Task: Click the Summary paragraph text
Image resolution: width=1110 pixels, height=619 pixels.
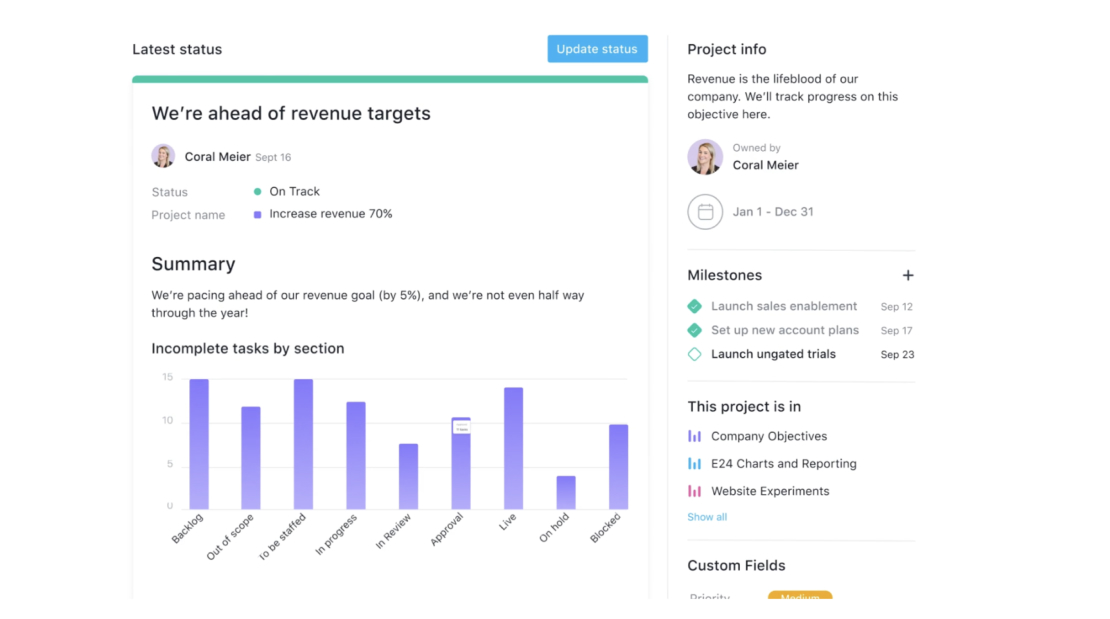Action: coord(367,304)
